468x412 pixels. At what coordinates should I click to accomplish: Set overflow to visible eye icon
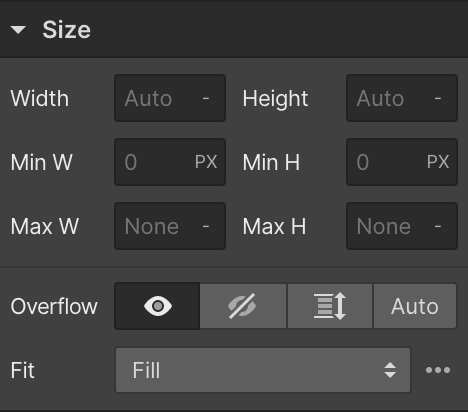(157, 306)
